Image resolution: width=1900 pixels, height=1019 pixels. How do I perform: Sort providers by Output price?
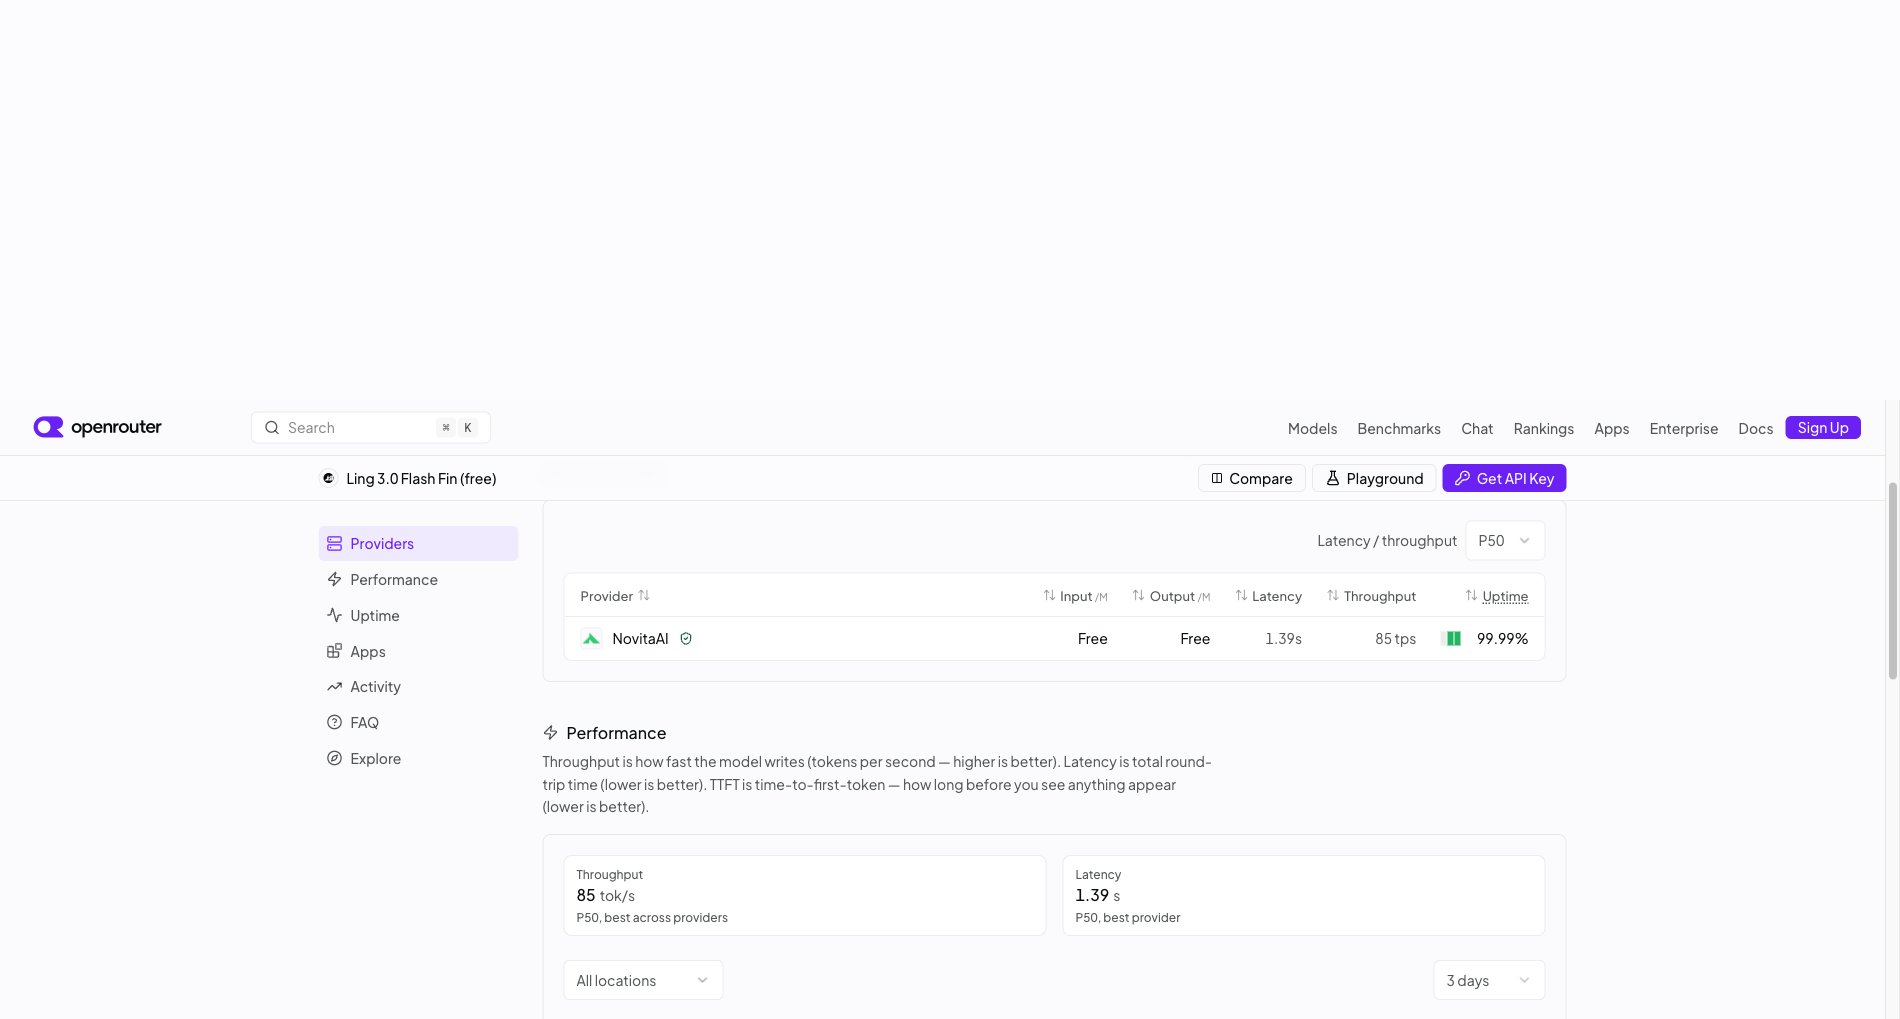(x=1171, y=596)
